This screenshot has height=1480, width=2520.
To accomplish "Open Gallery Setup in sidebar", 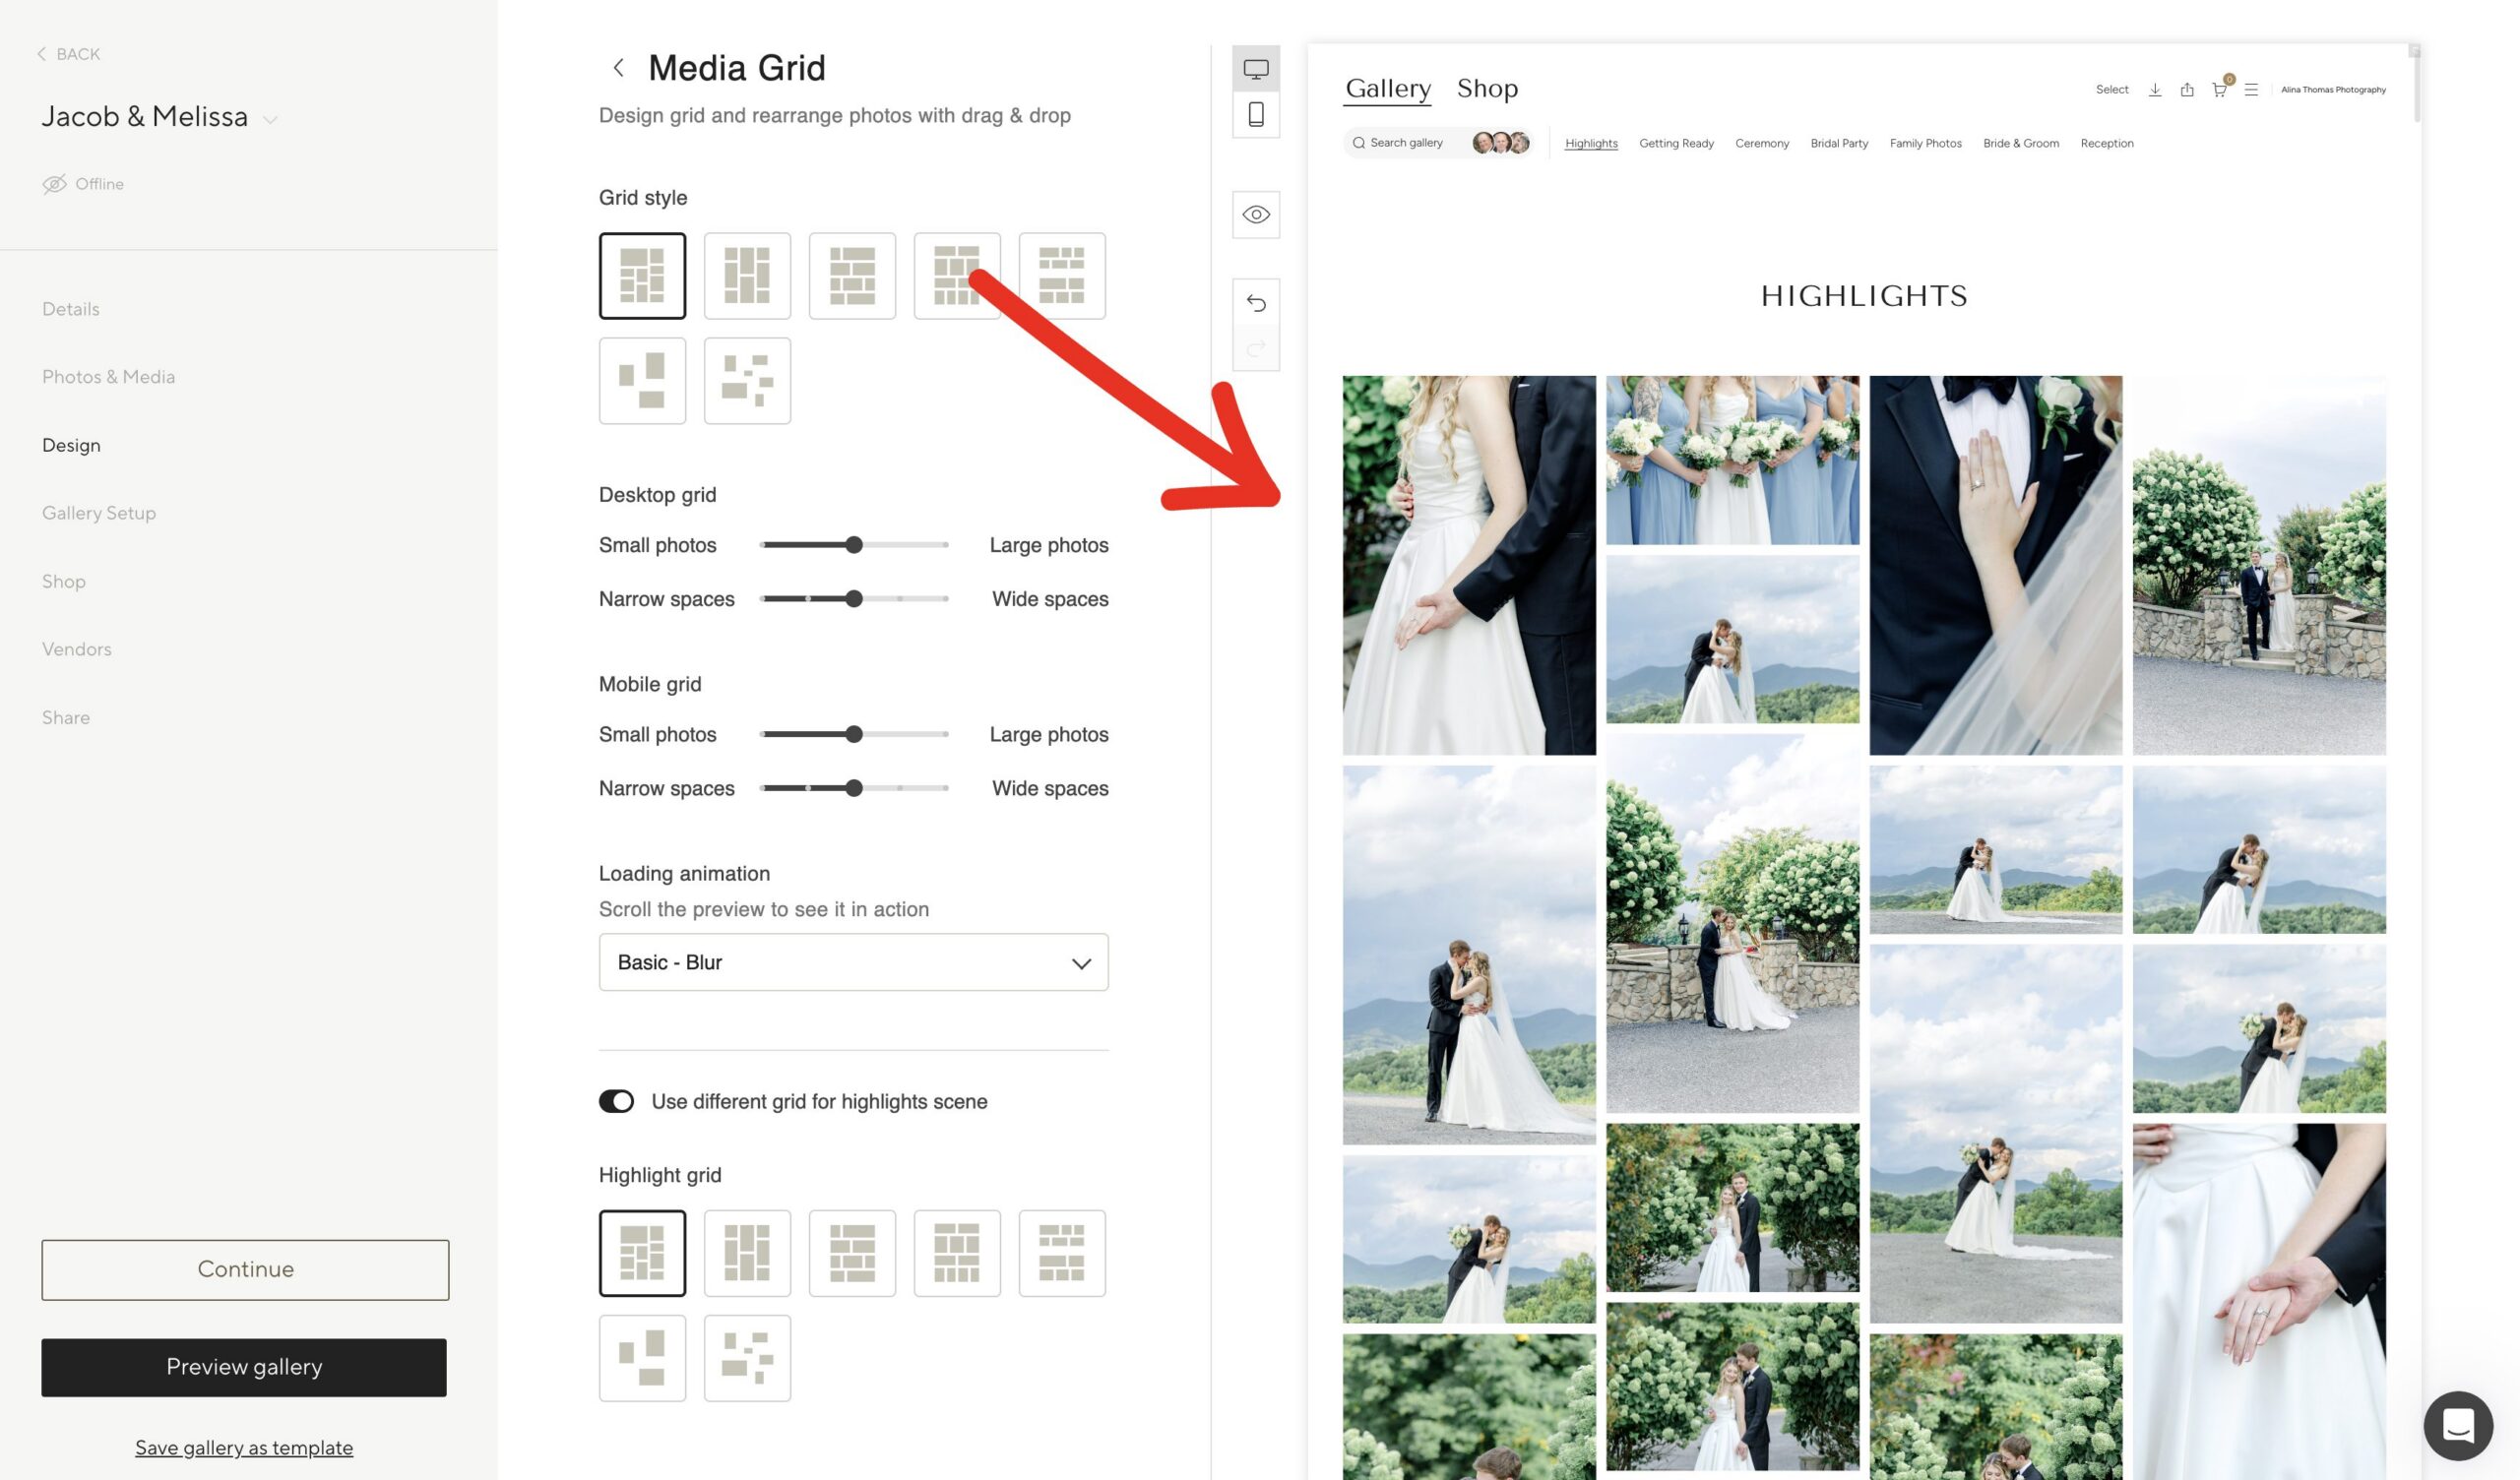I will [99, 513].
